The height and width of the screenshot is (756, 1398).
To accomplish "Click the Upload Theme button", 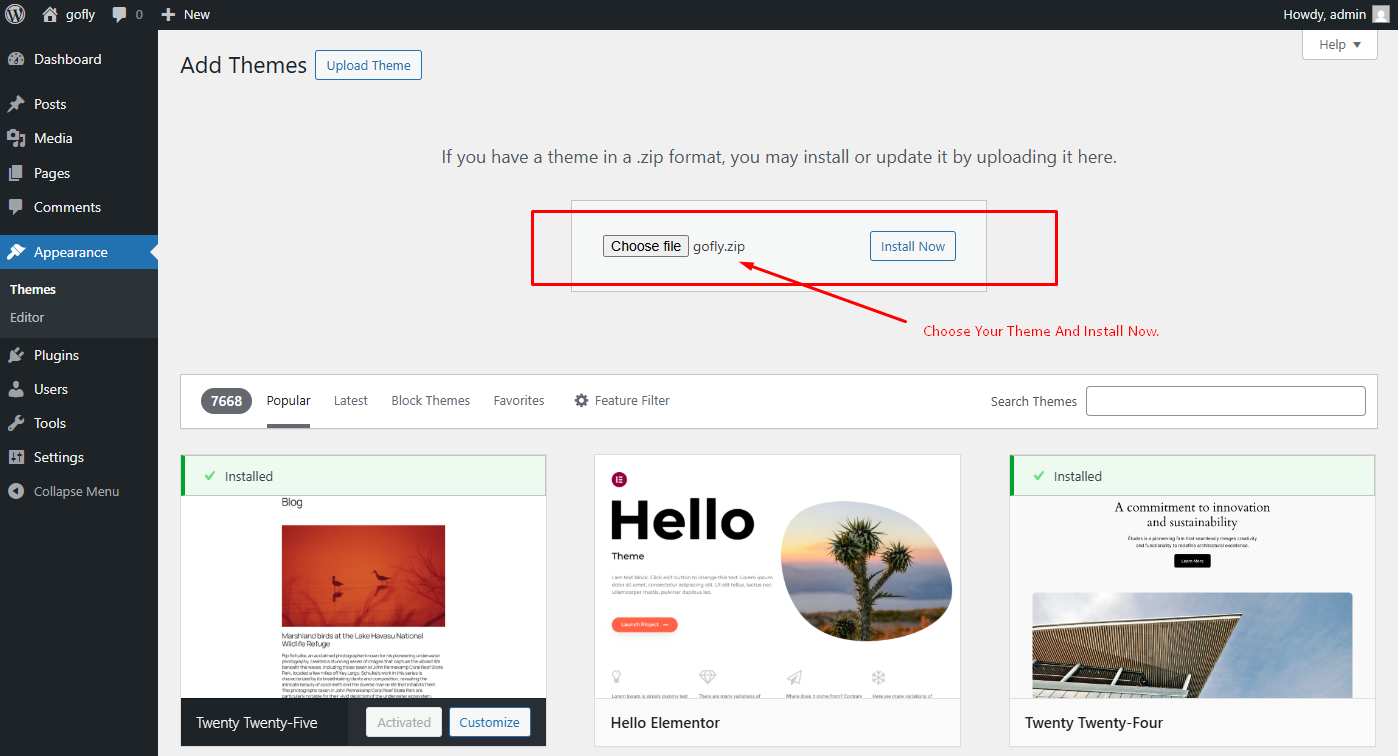I will [368, 64].
